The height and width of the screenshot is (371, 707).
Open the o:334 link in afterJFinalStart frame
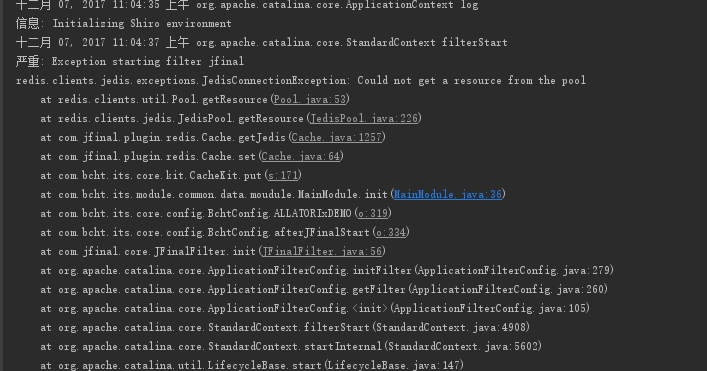click(390, 232)
